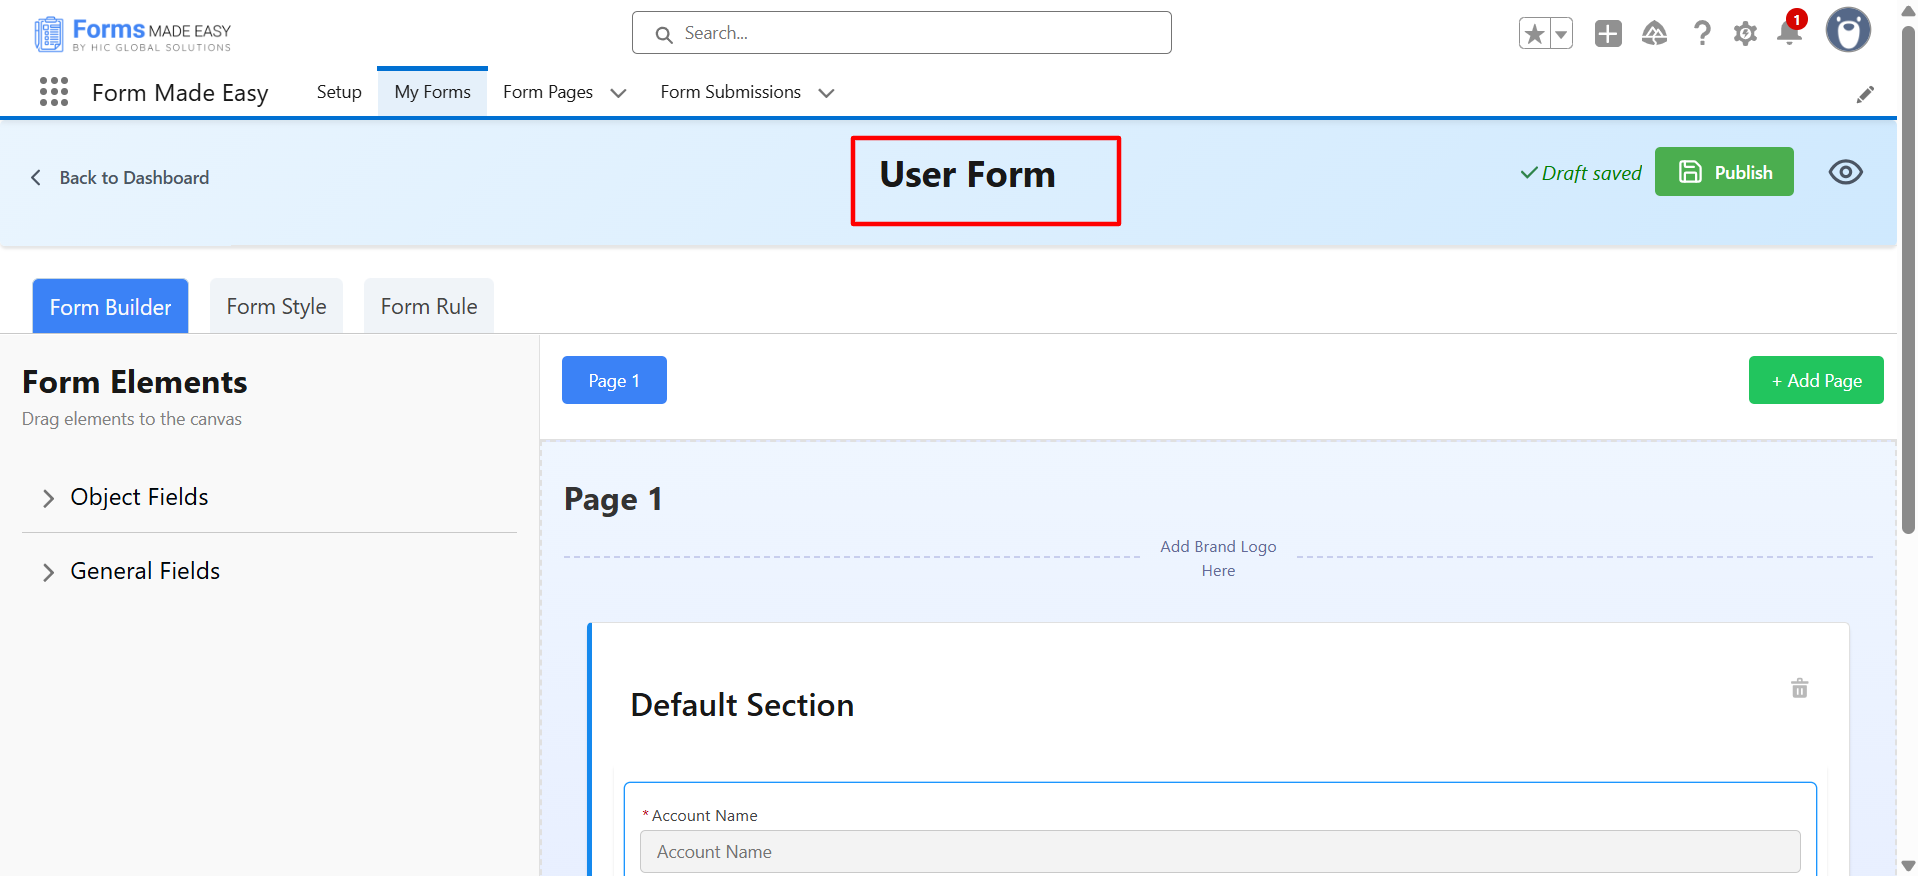Click the User Form title
1918x876 pixels.
tap(967, 175)
